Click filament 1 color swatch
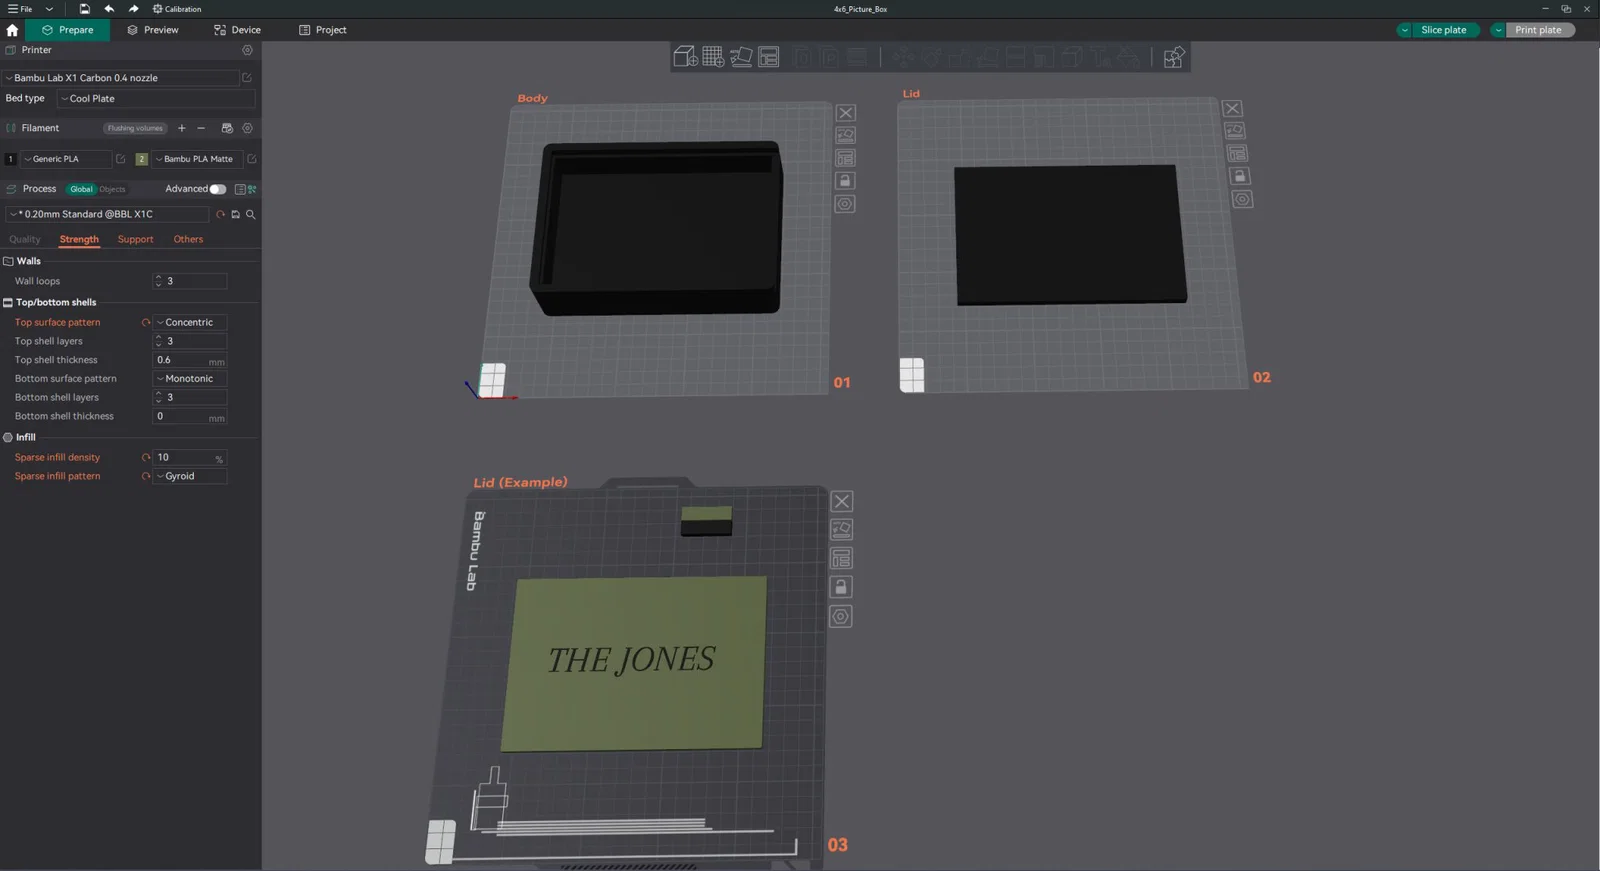 [x=11, y=159]
